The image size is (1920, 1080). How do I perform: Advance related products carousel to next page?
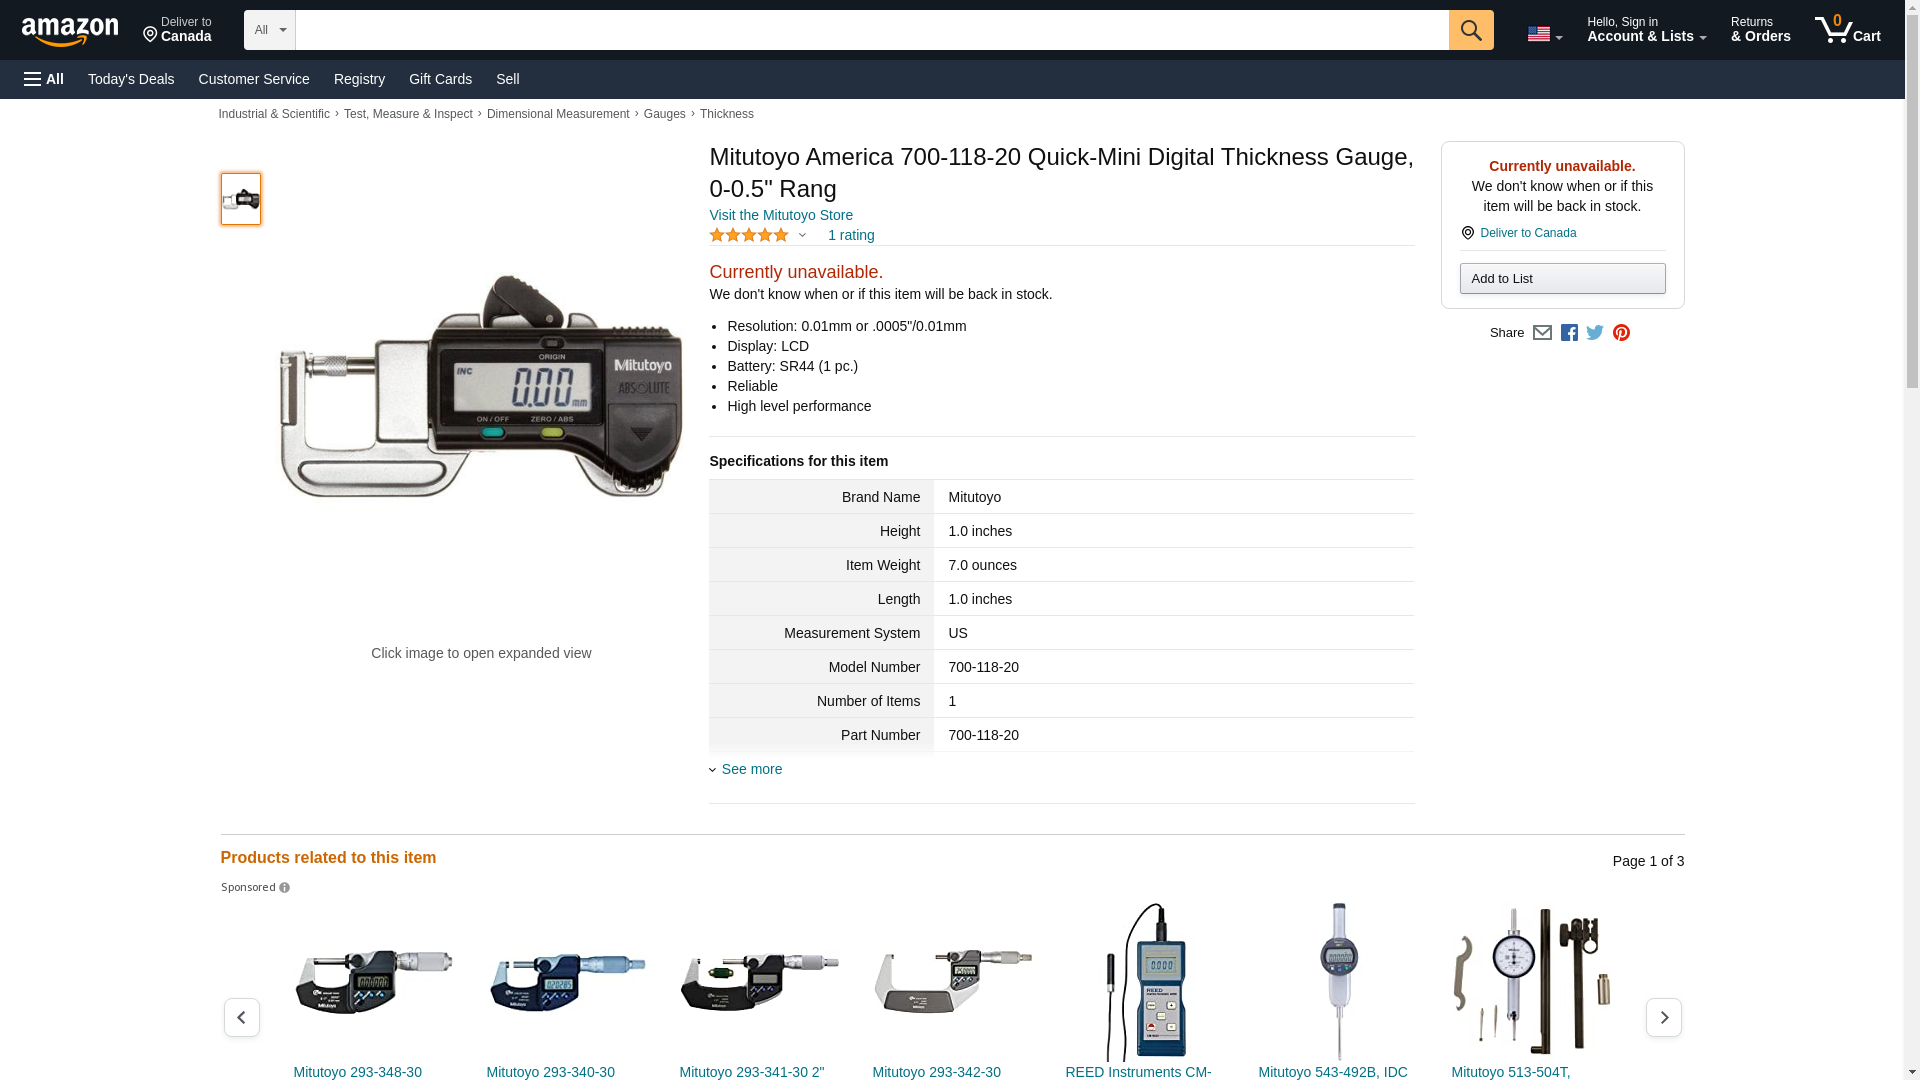tap(1663, 1017)
